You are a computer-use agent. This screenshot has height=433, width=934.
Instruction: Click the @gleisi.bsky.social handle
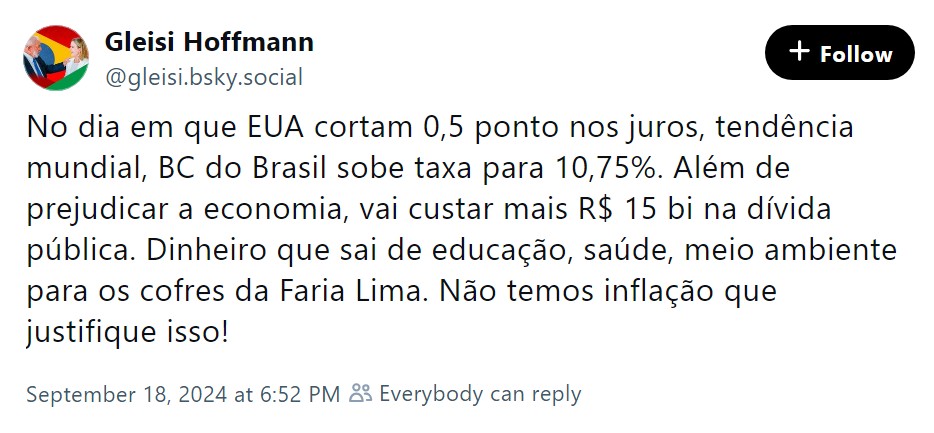tap(203, 77)
